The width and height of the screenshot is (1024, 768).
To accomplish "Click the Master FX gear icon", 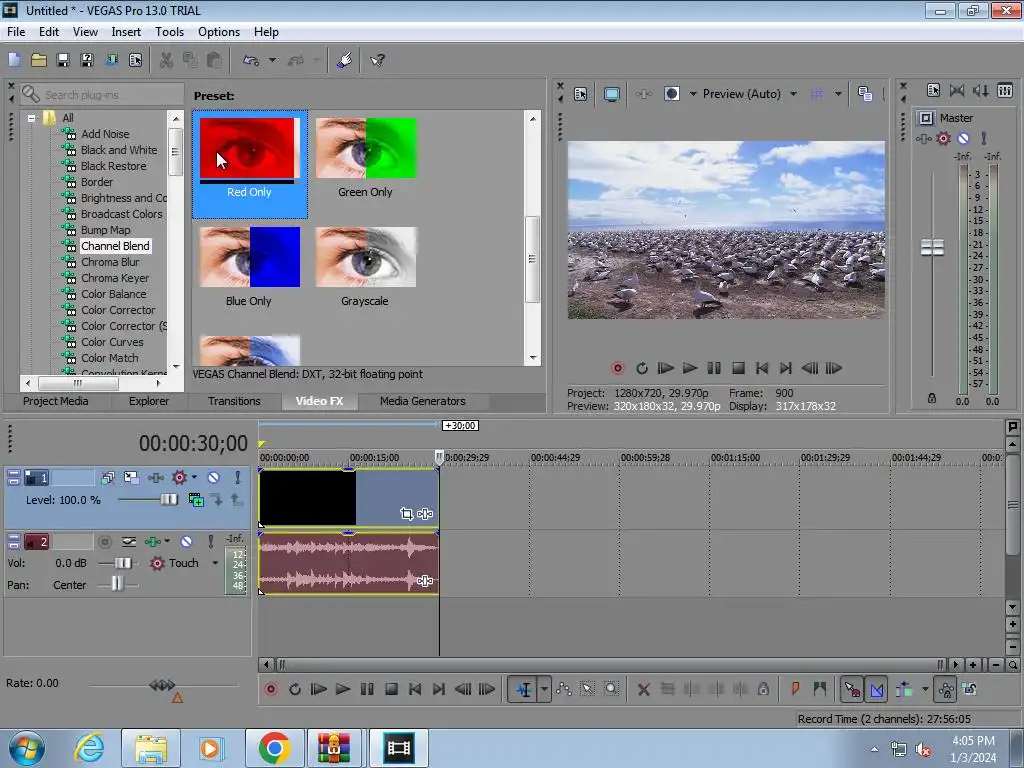I will [x=943, y=138].
